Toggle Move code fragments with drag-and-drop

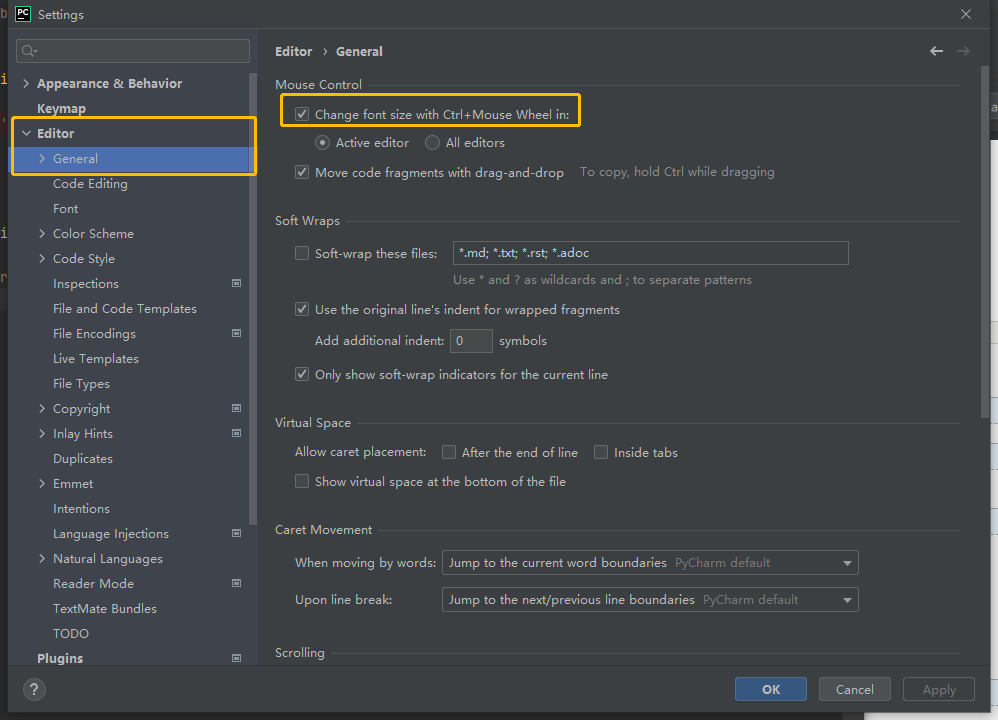(x=302, y=173)
